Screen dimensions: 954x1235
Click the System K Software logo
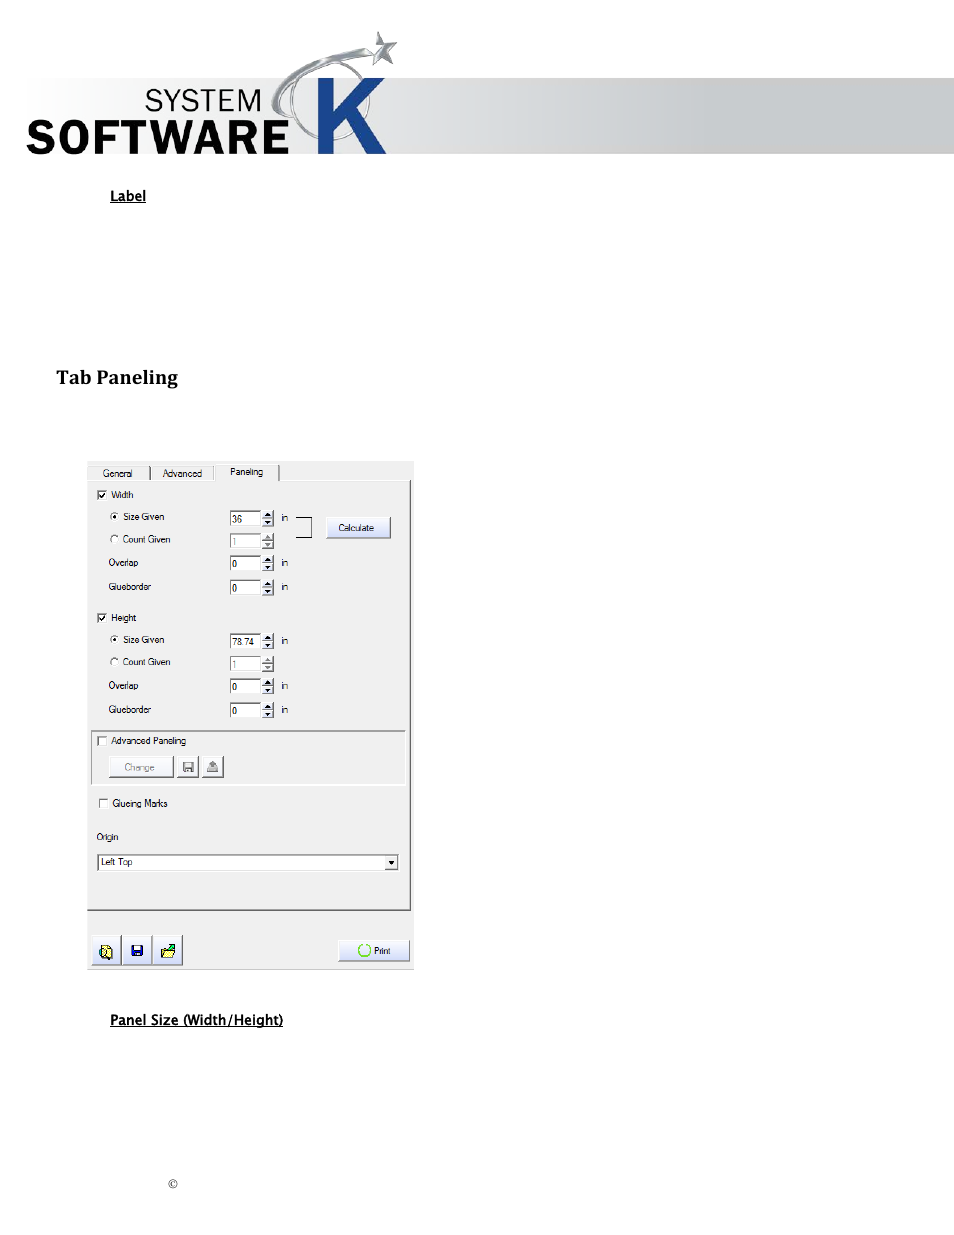click(210, 95)
